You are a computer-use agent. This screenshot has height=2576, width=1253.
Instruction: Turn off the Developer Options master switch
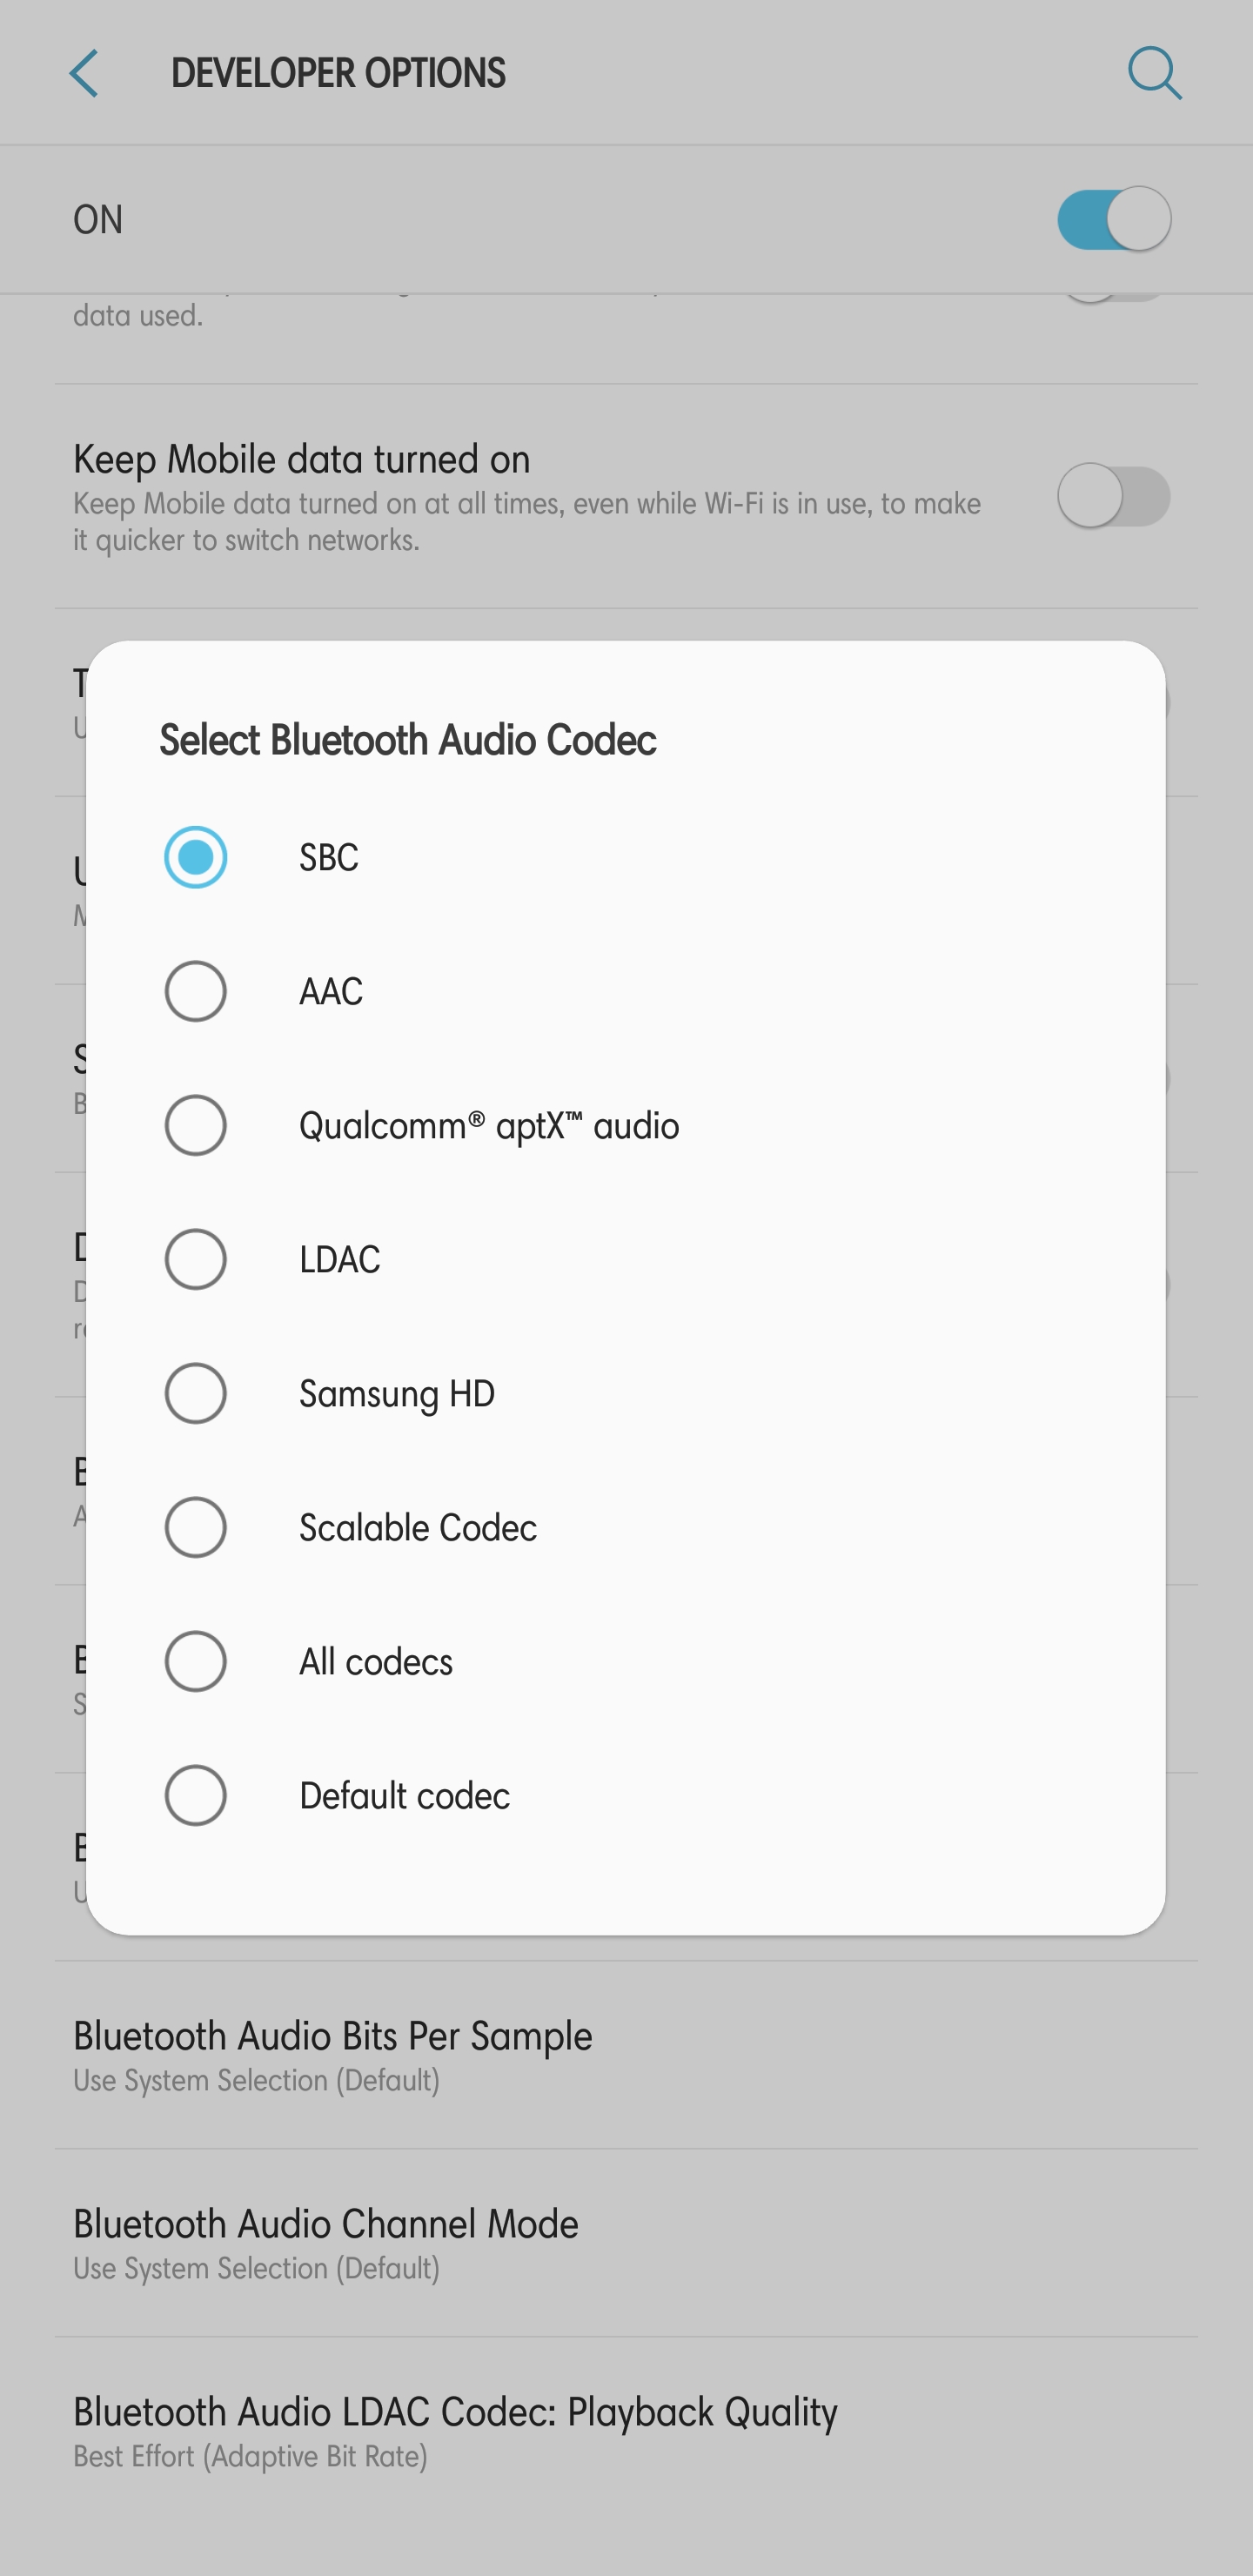(x=1113, y=219)
